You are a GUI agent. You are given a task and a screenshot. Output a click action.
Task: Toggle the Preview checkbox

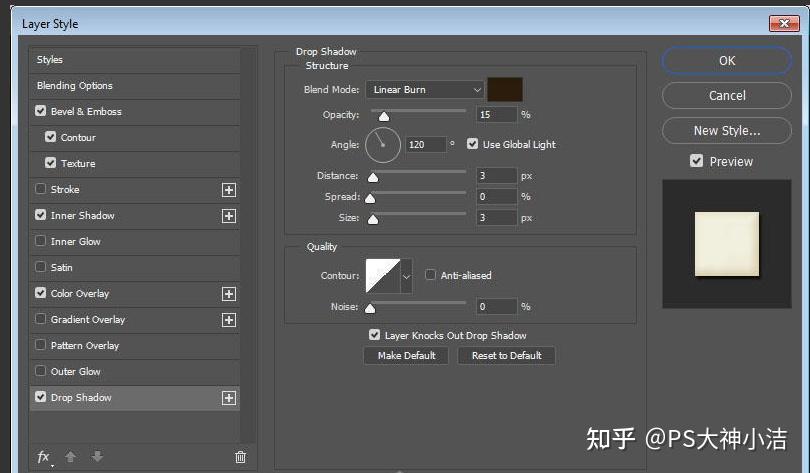[x=696, y=161]
